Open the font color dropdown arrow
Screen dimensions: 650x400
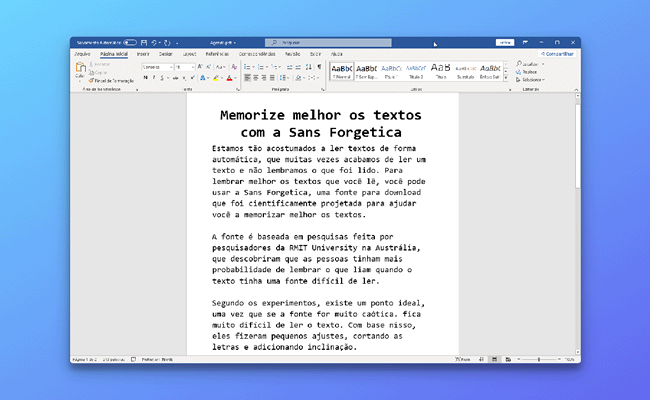pos(235,78)
